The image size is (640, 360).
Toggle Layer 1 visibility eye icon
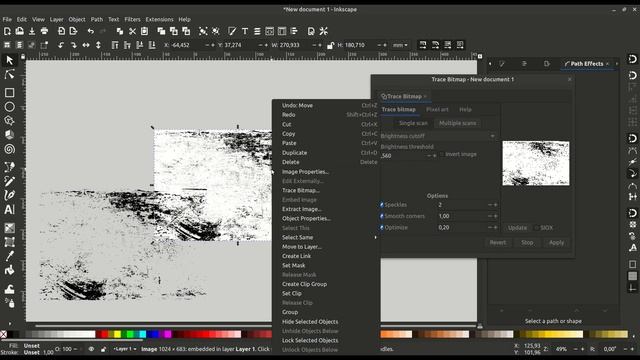91,349
